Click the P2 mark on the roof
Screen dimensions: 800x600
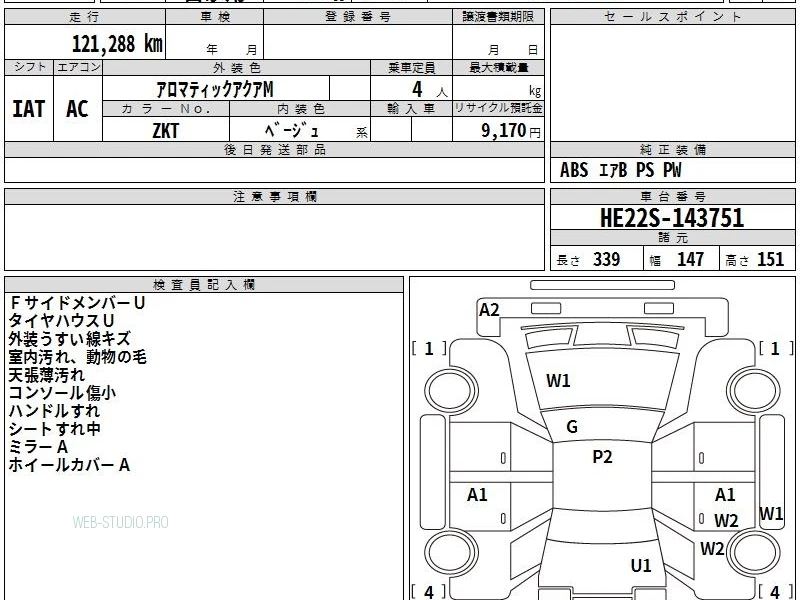[x=602, y=457]
